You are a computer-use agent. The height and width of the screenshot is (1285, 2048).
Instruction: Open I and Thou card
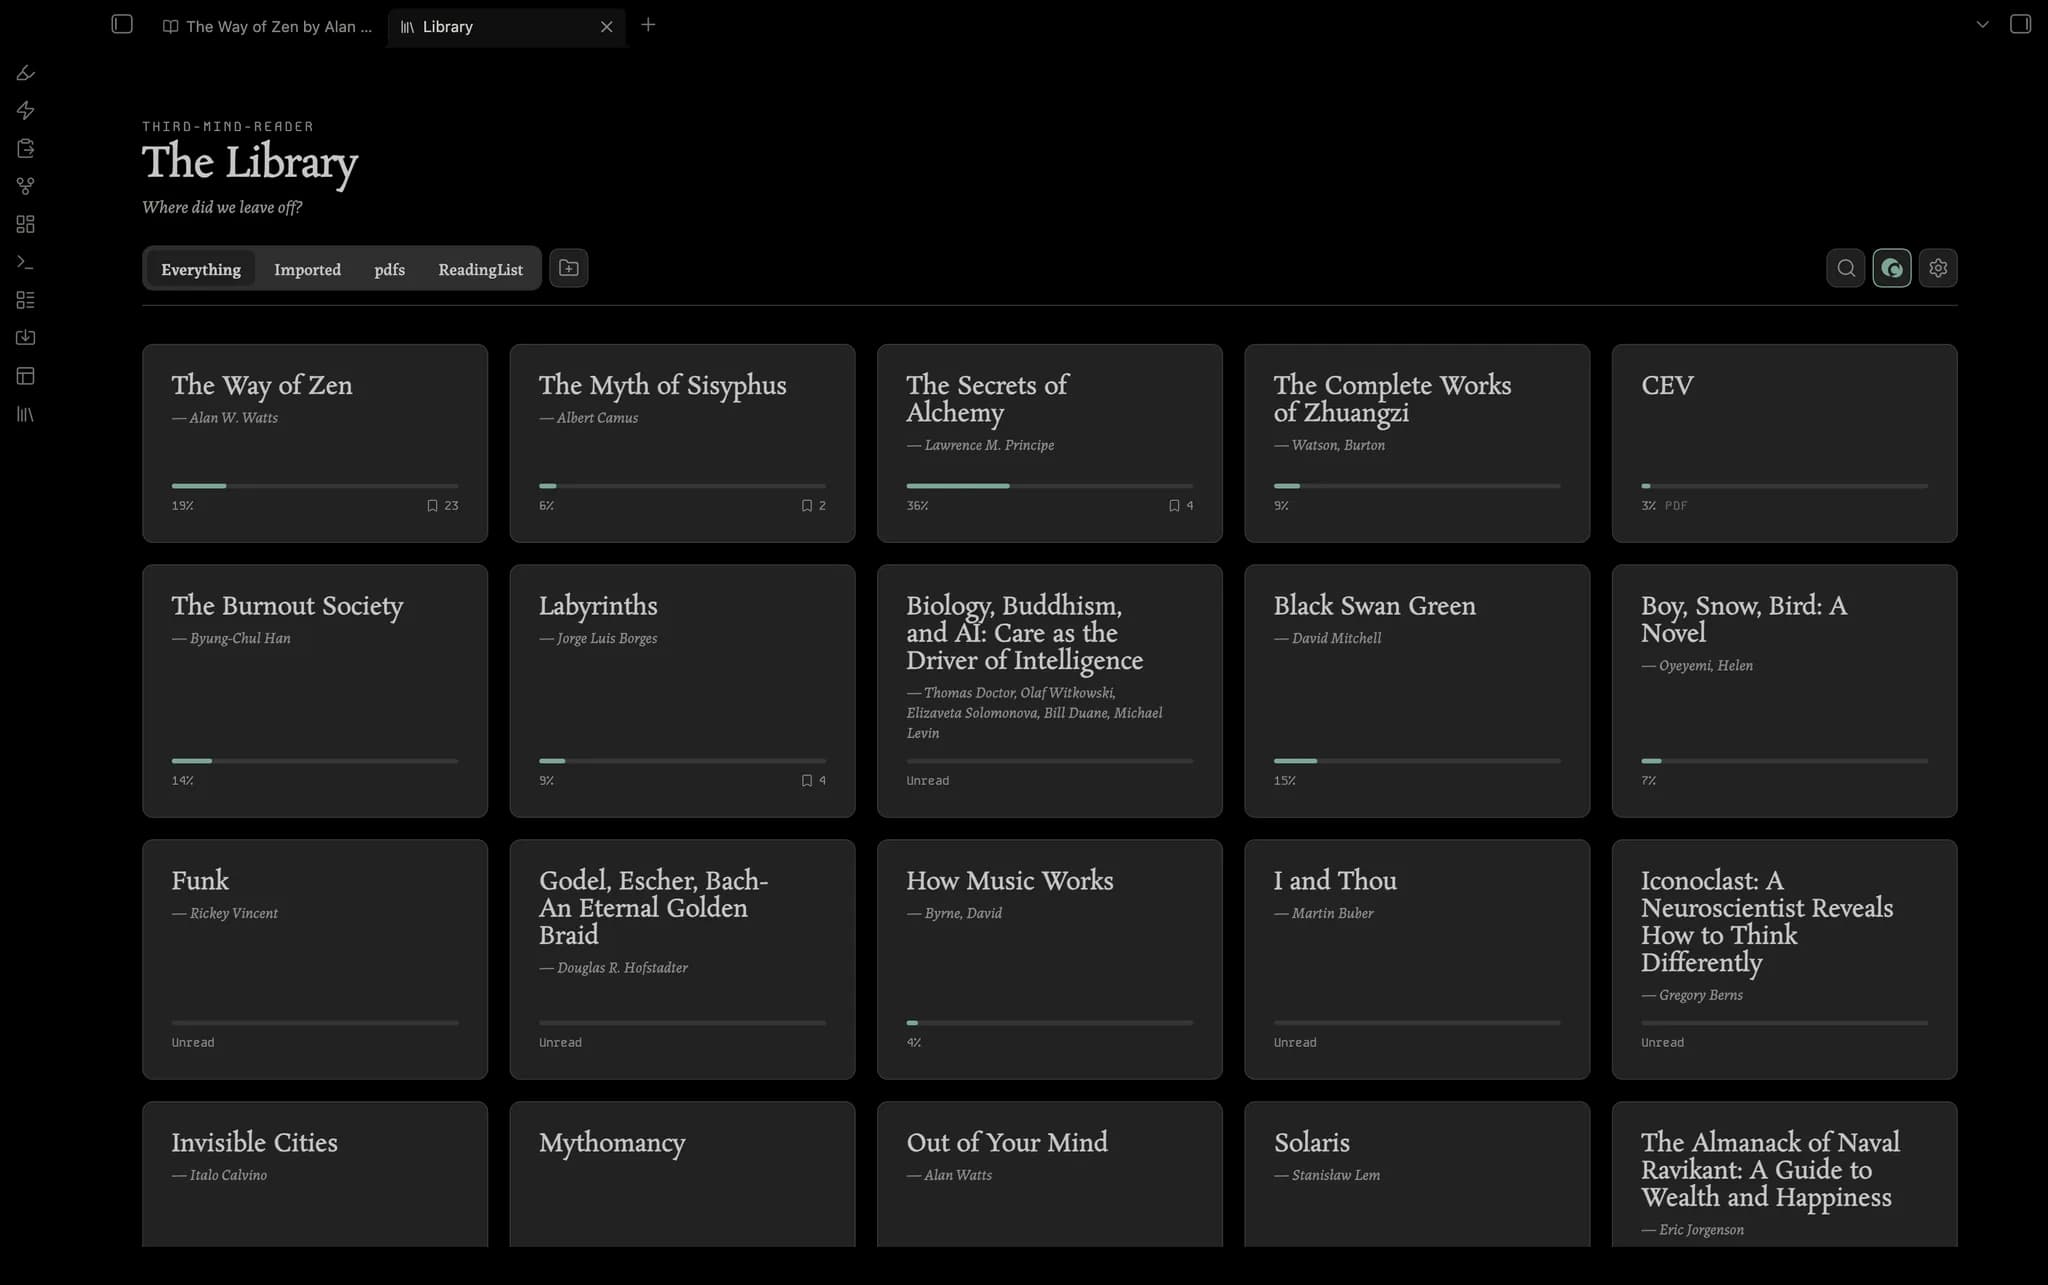pyautogui.click(x=1417, y=959)
